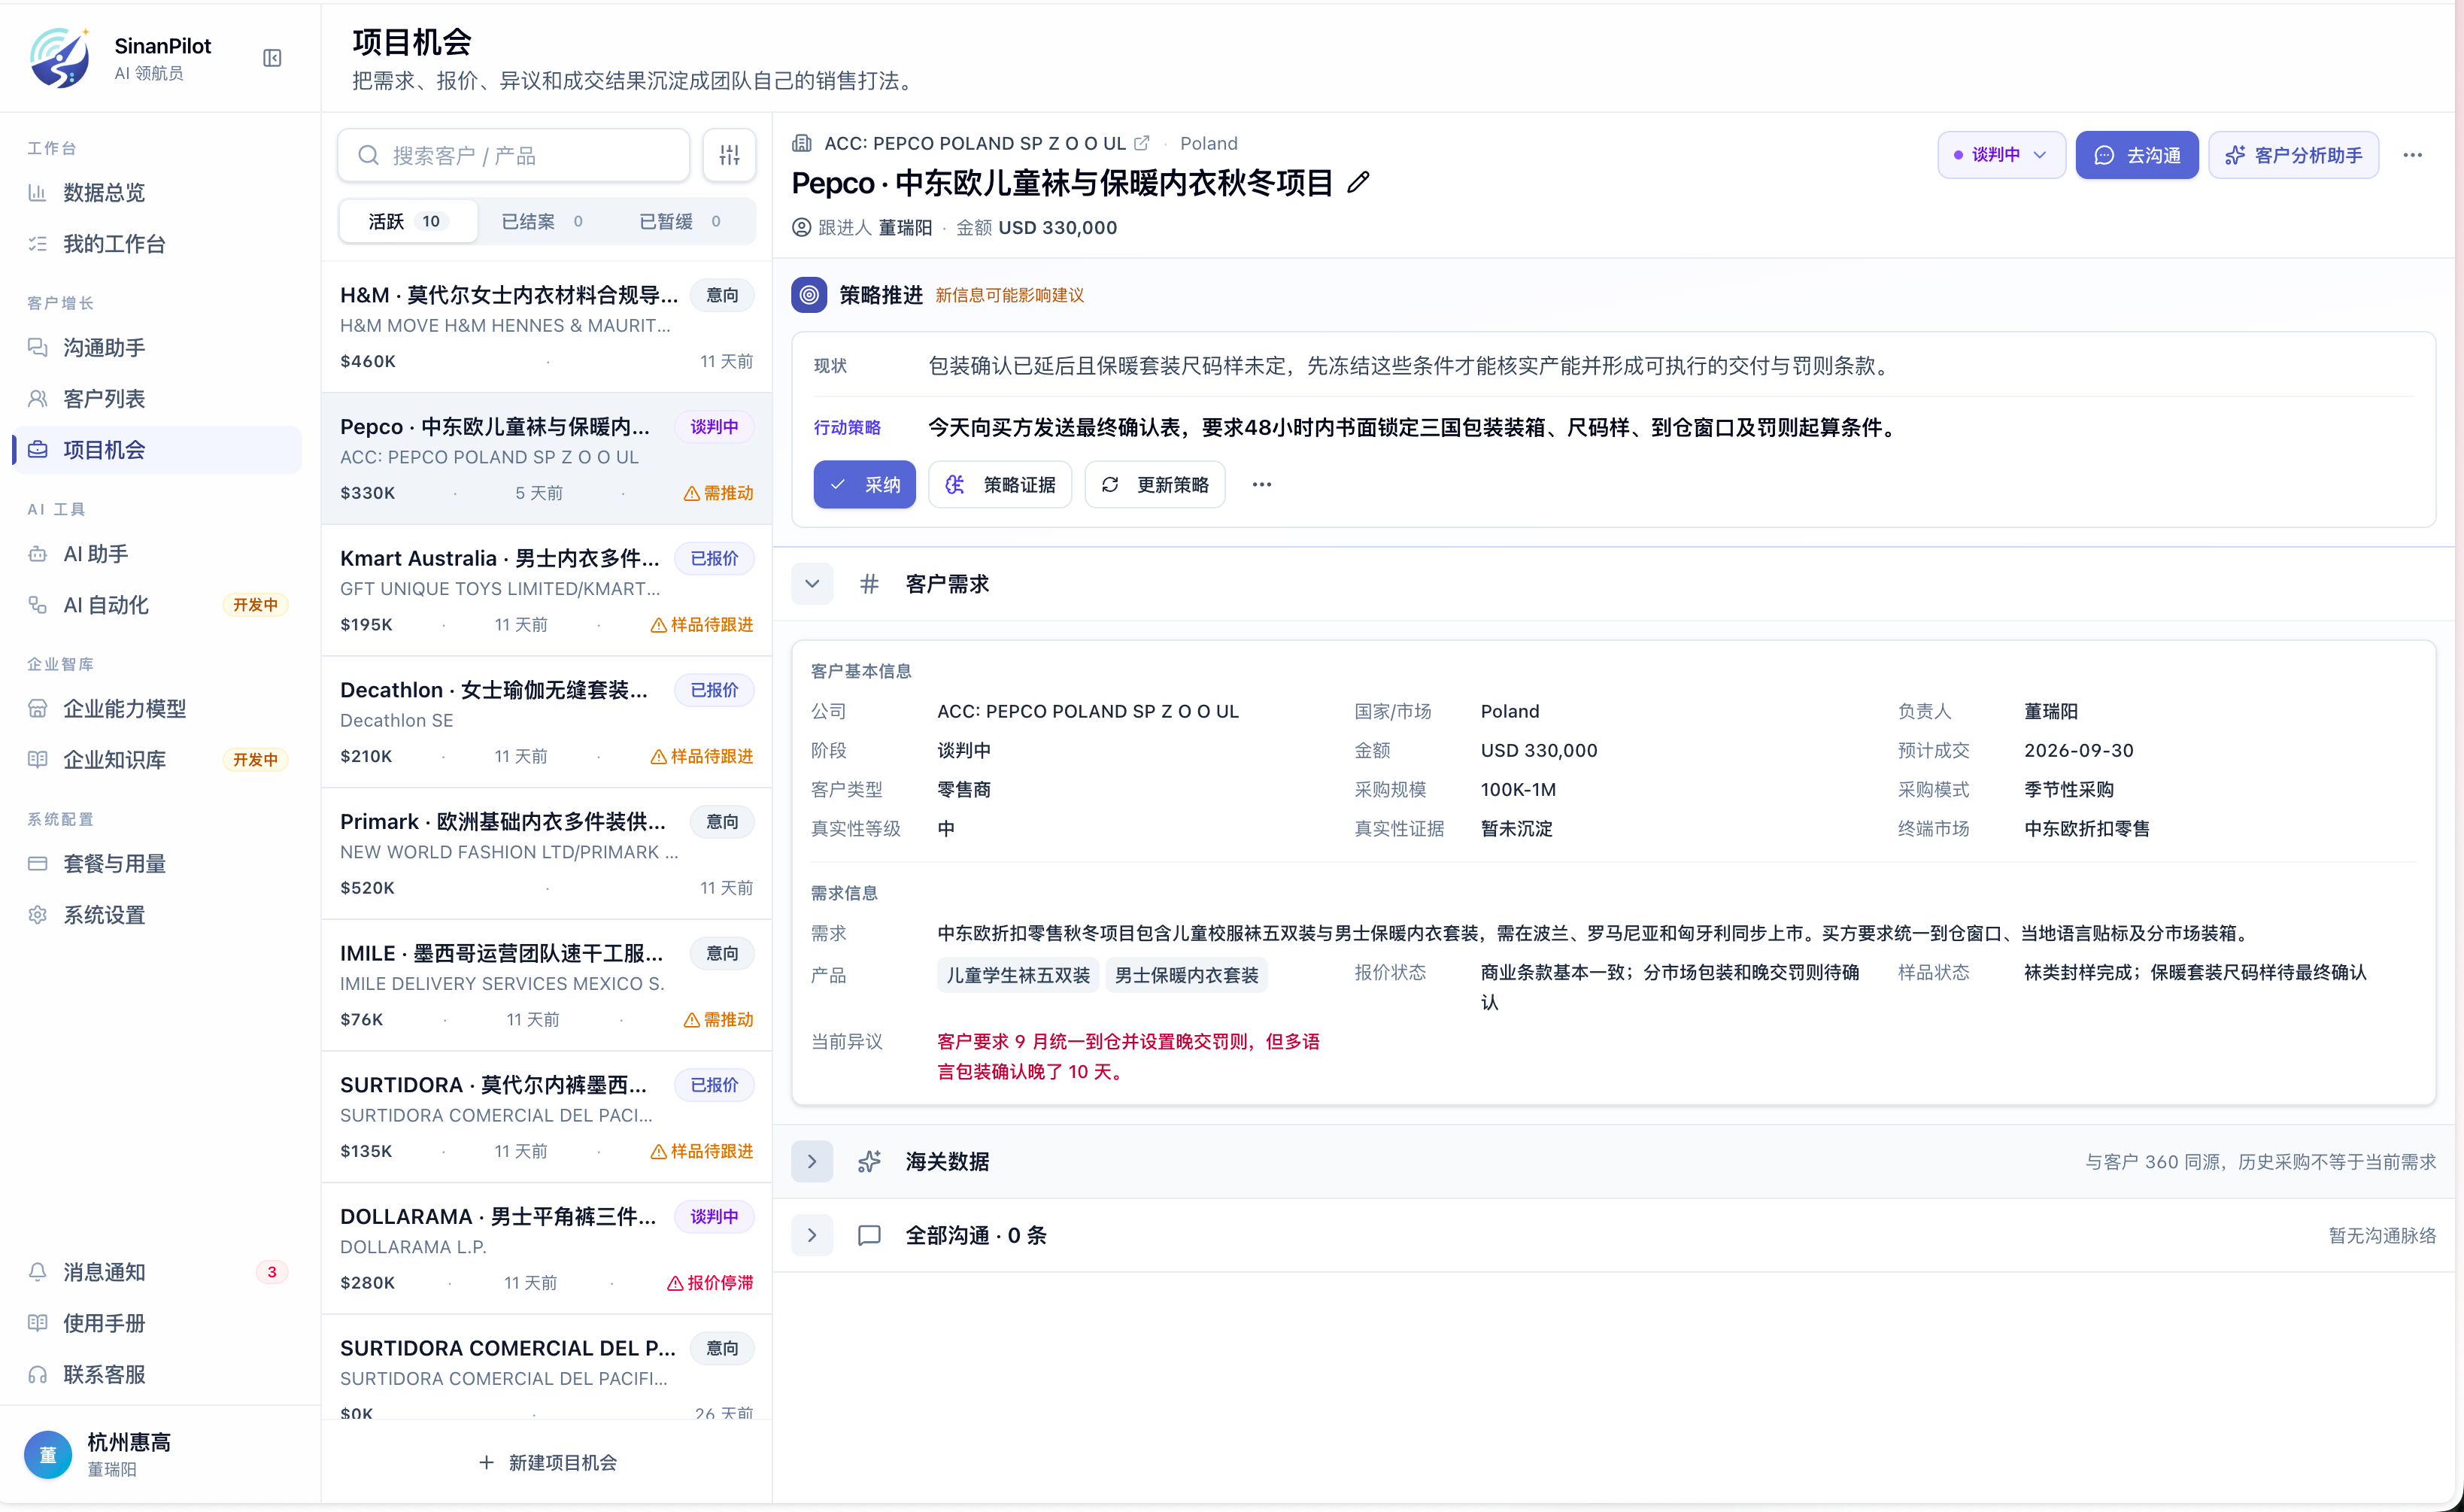Select 项目机会 in sidebar
The image size is (2464, 1512).
[x=156, y=450]
